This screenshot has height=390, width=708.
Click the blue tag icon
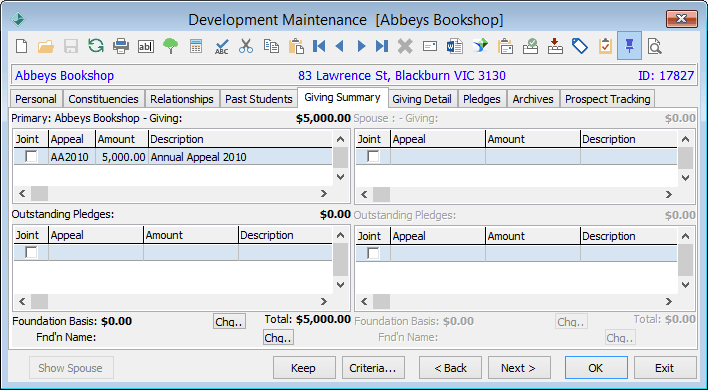coord(580,46)
